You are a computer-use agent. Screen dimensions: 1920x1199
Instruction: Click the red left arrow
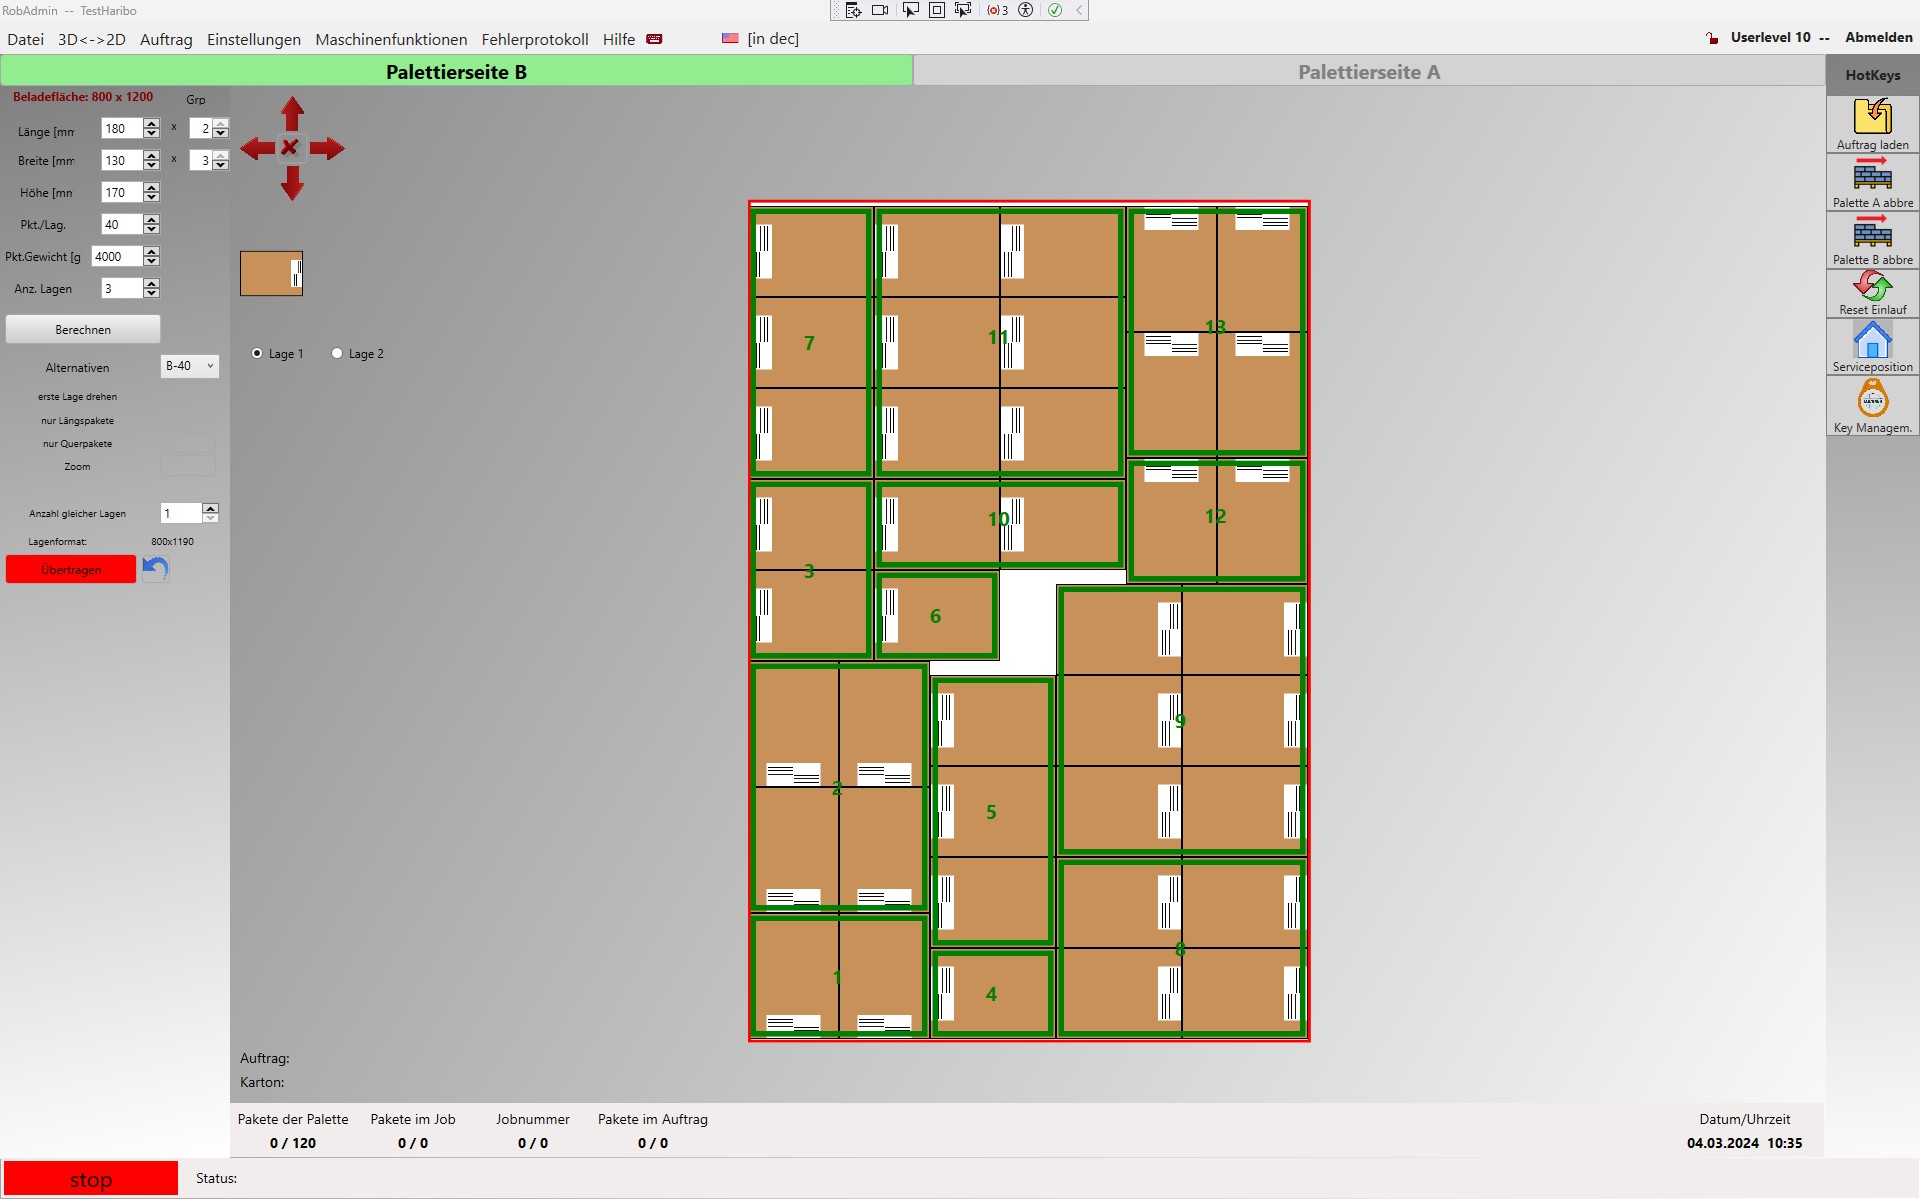tap(257, 149)
